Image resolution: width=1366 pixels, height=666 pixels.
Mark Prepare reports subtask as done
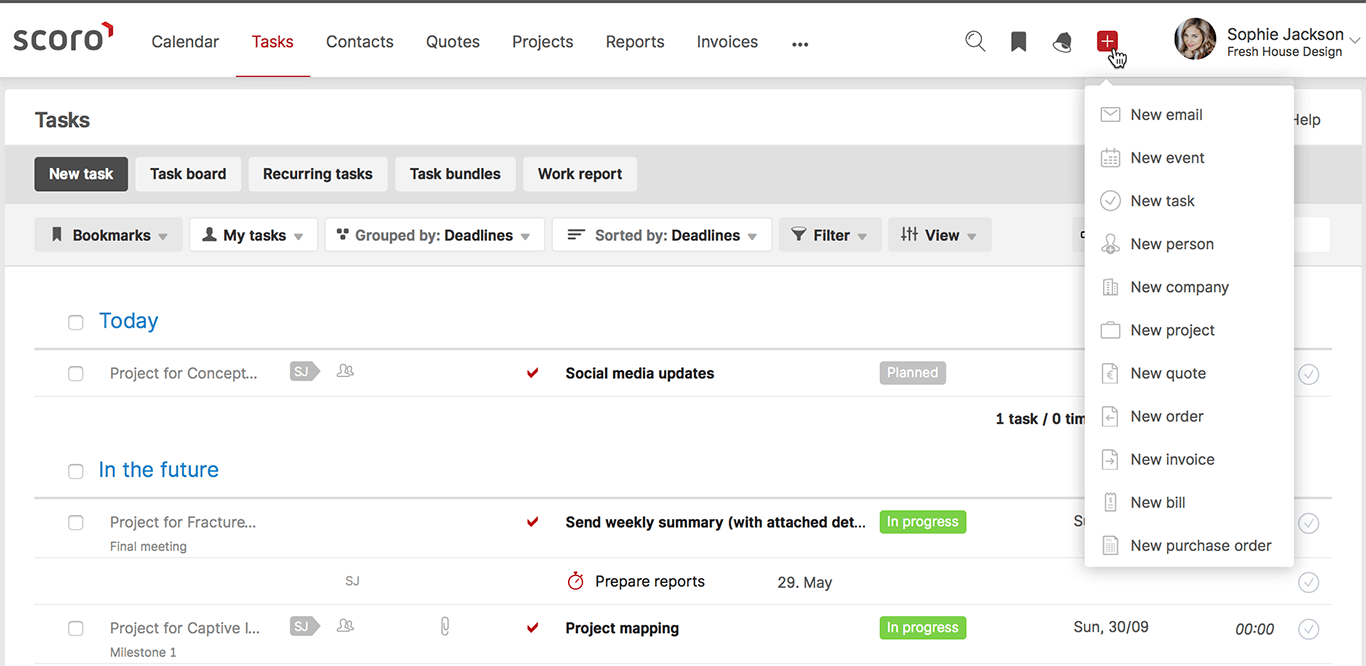tap(1308, 582)
